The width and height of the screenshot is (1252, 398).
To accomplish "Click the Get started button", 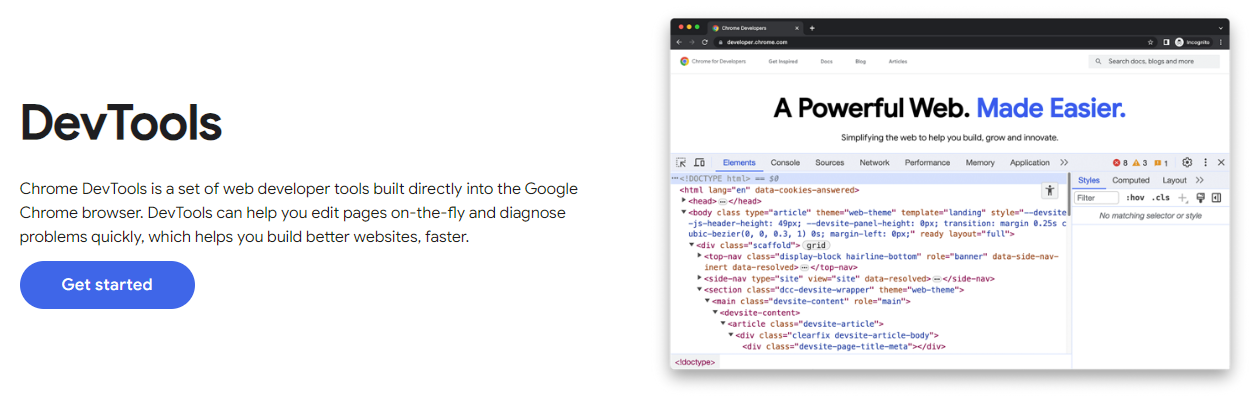I will point(107,285).
